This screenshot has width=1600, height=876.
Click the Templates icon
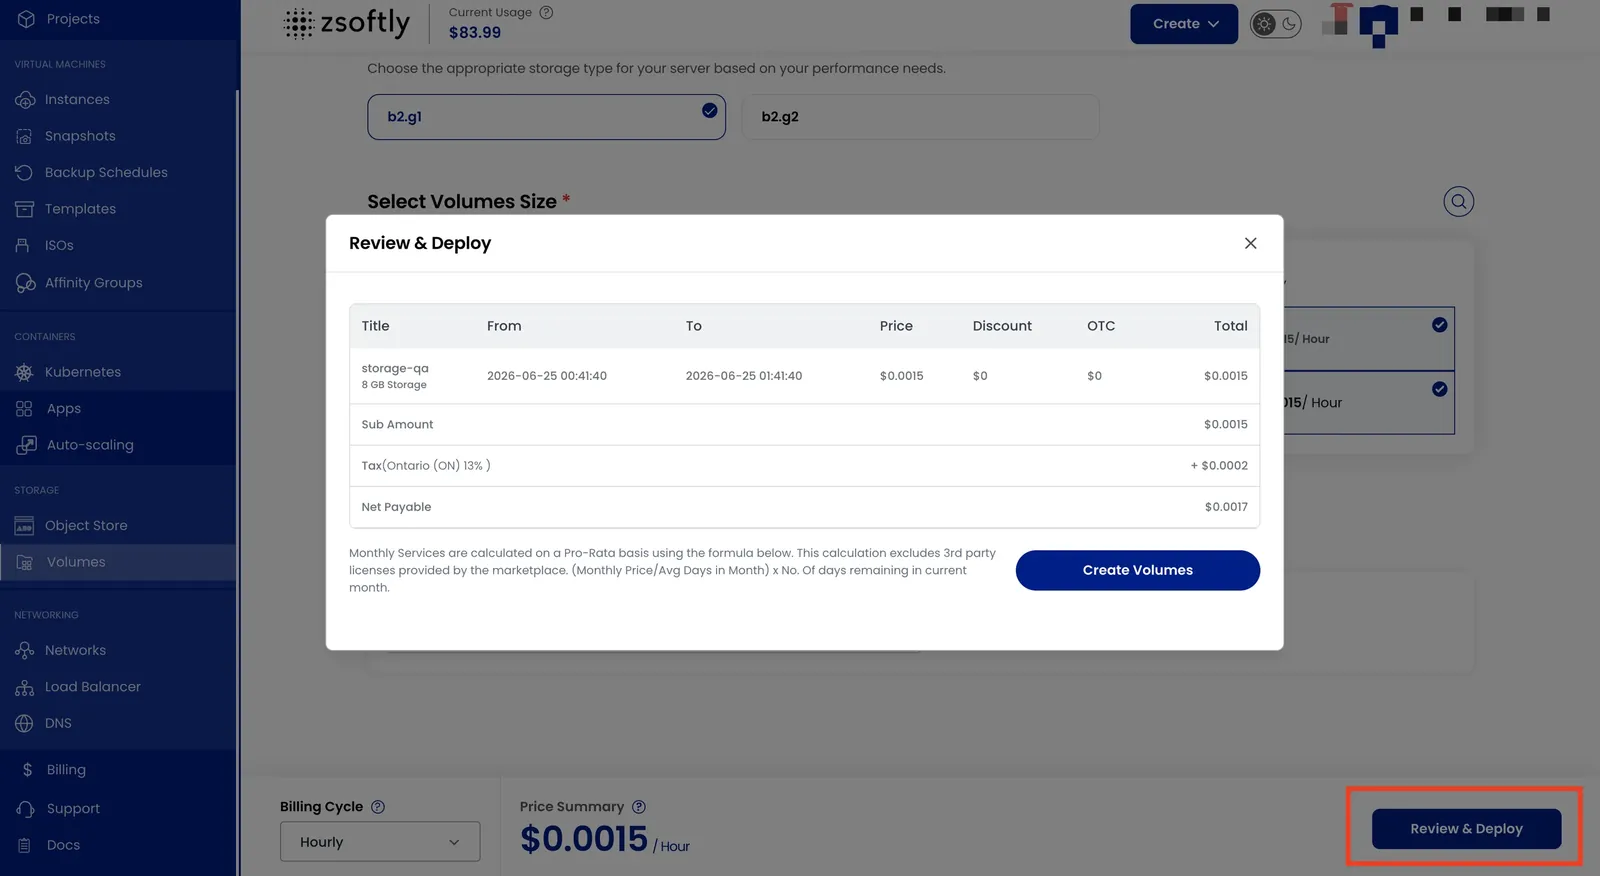tap(25, 209)
